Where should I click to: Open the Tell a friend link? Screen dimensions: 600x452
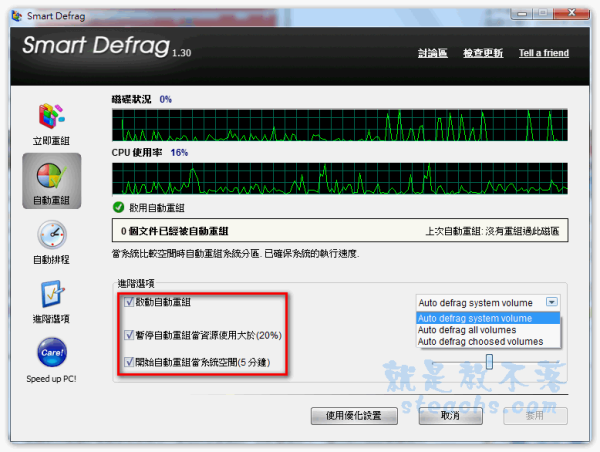click(544, 53)
